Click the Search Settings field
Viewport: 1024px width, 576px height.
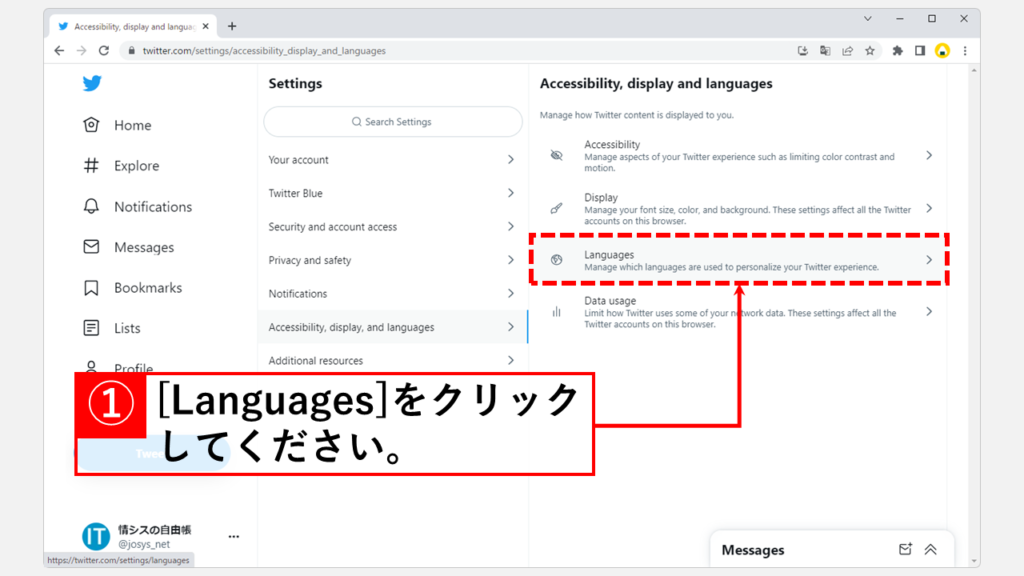pos(393,122)
